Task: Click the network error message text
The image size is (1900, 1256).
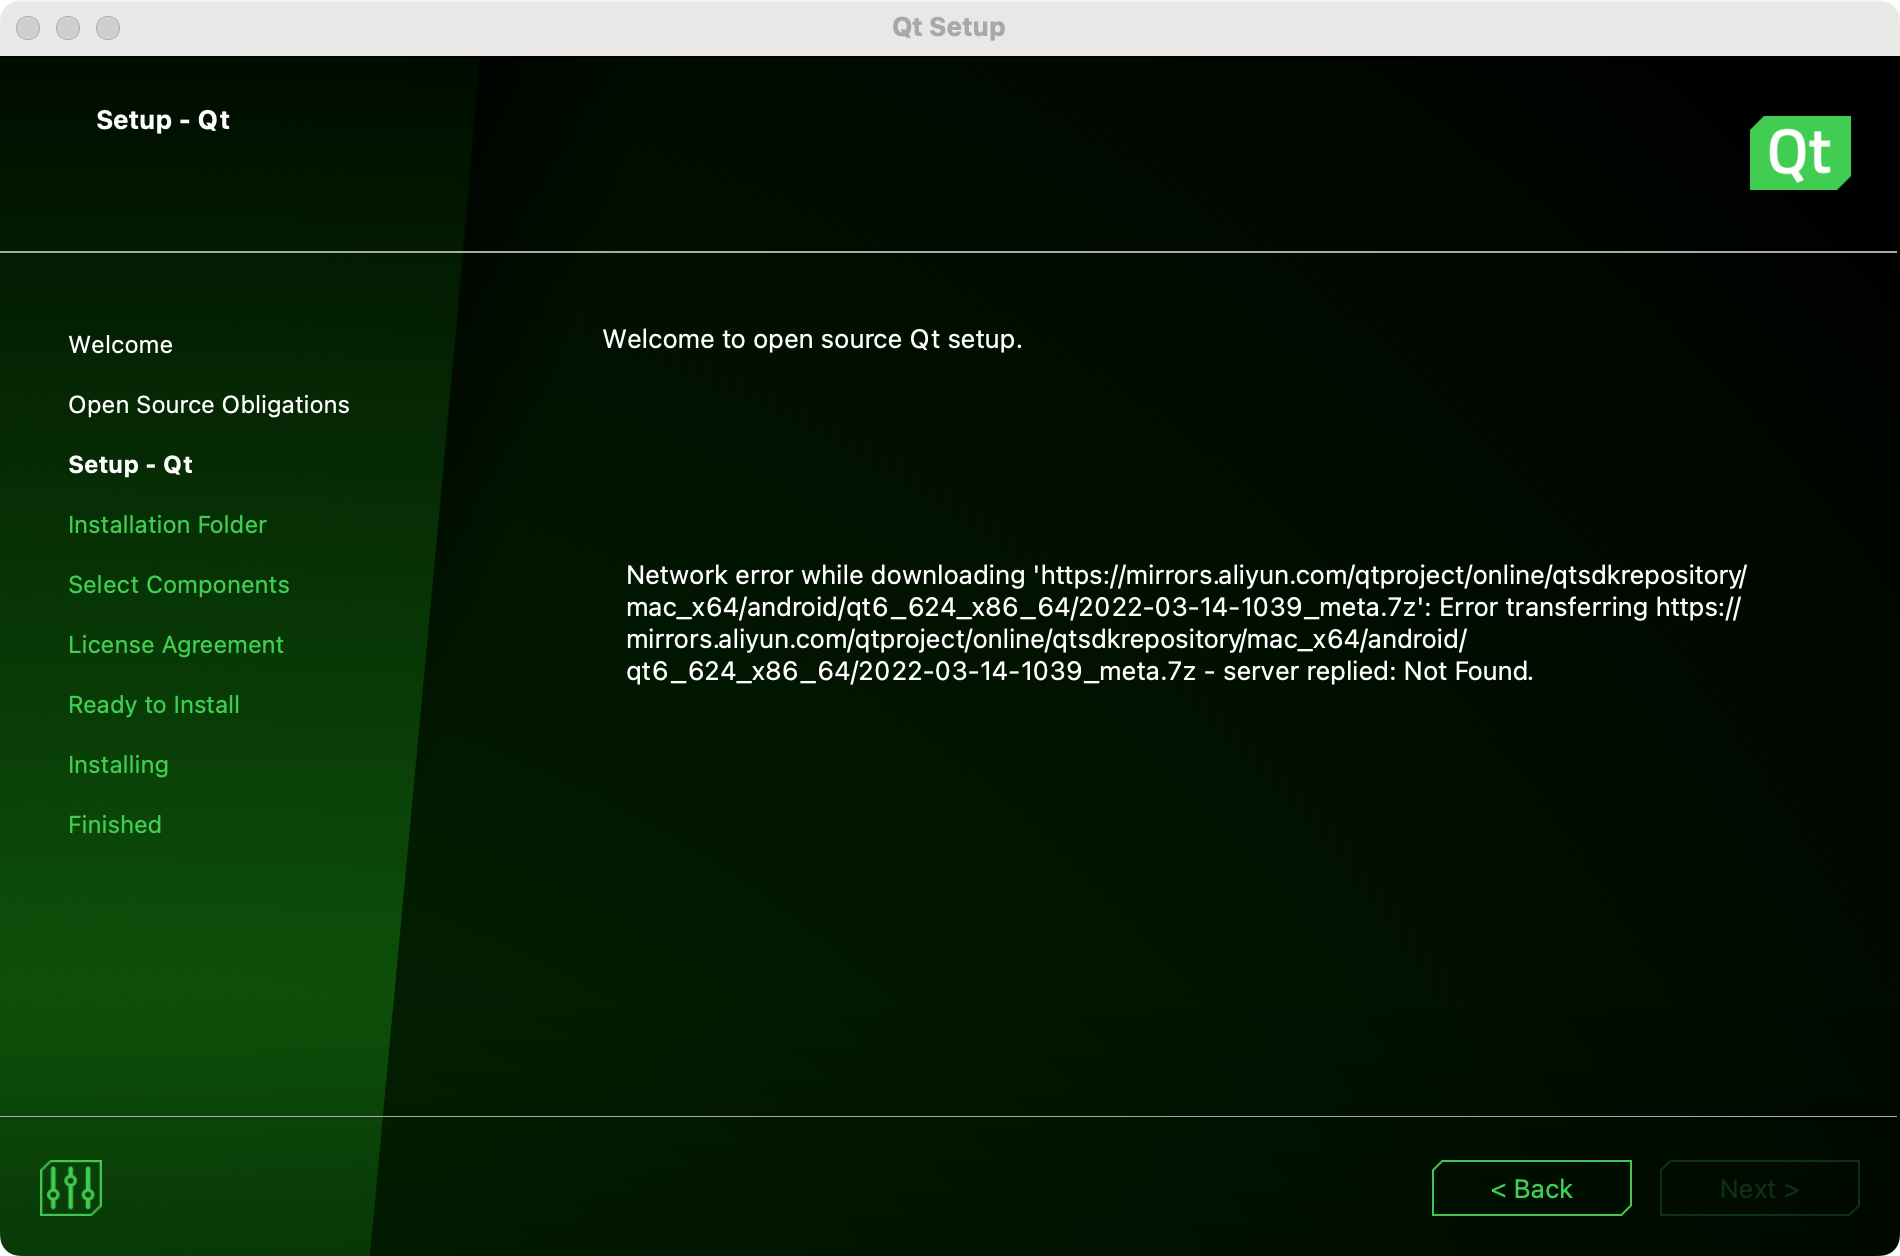Action: point(1186,623)
